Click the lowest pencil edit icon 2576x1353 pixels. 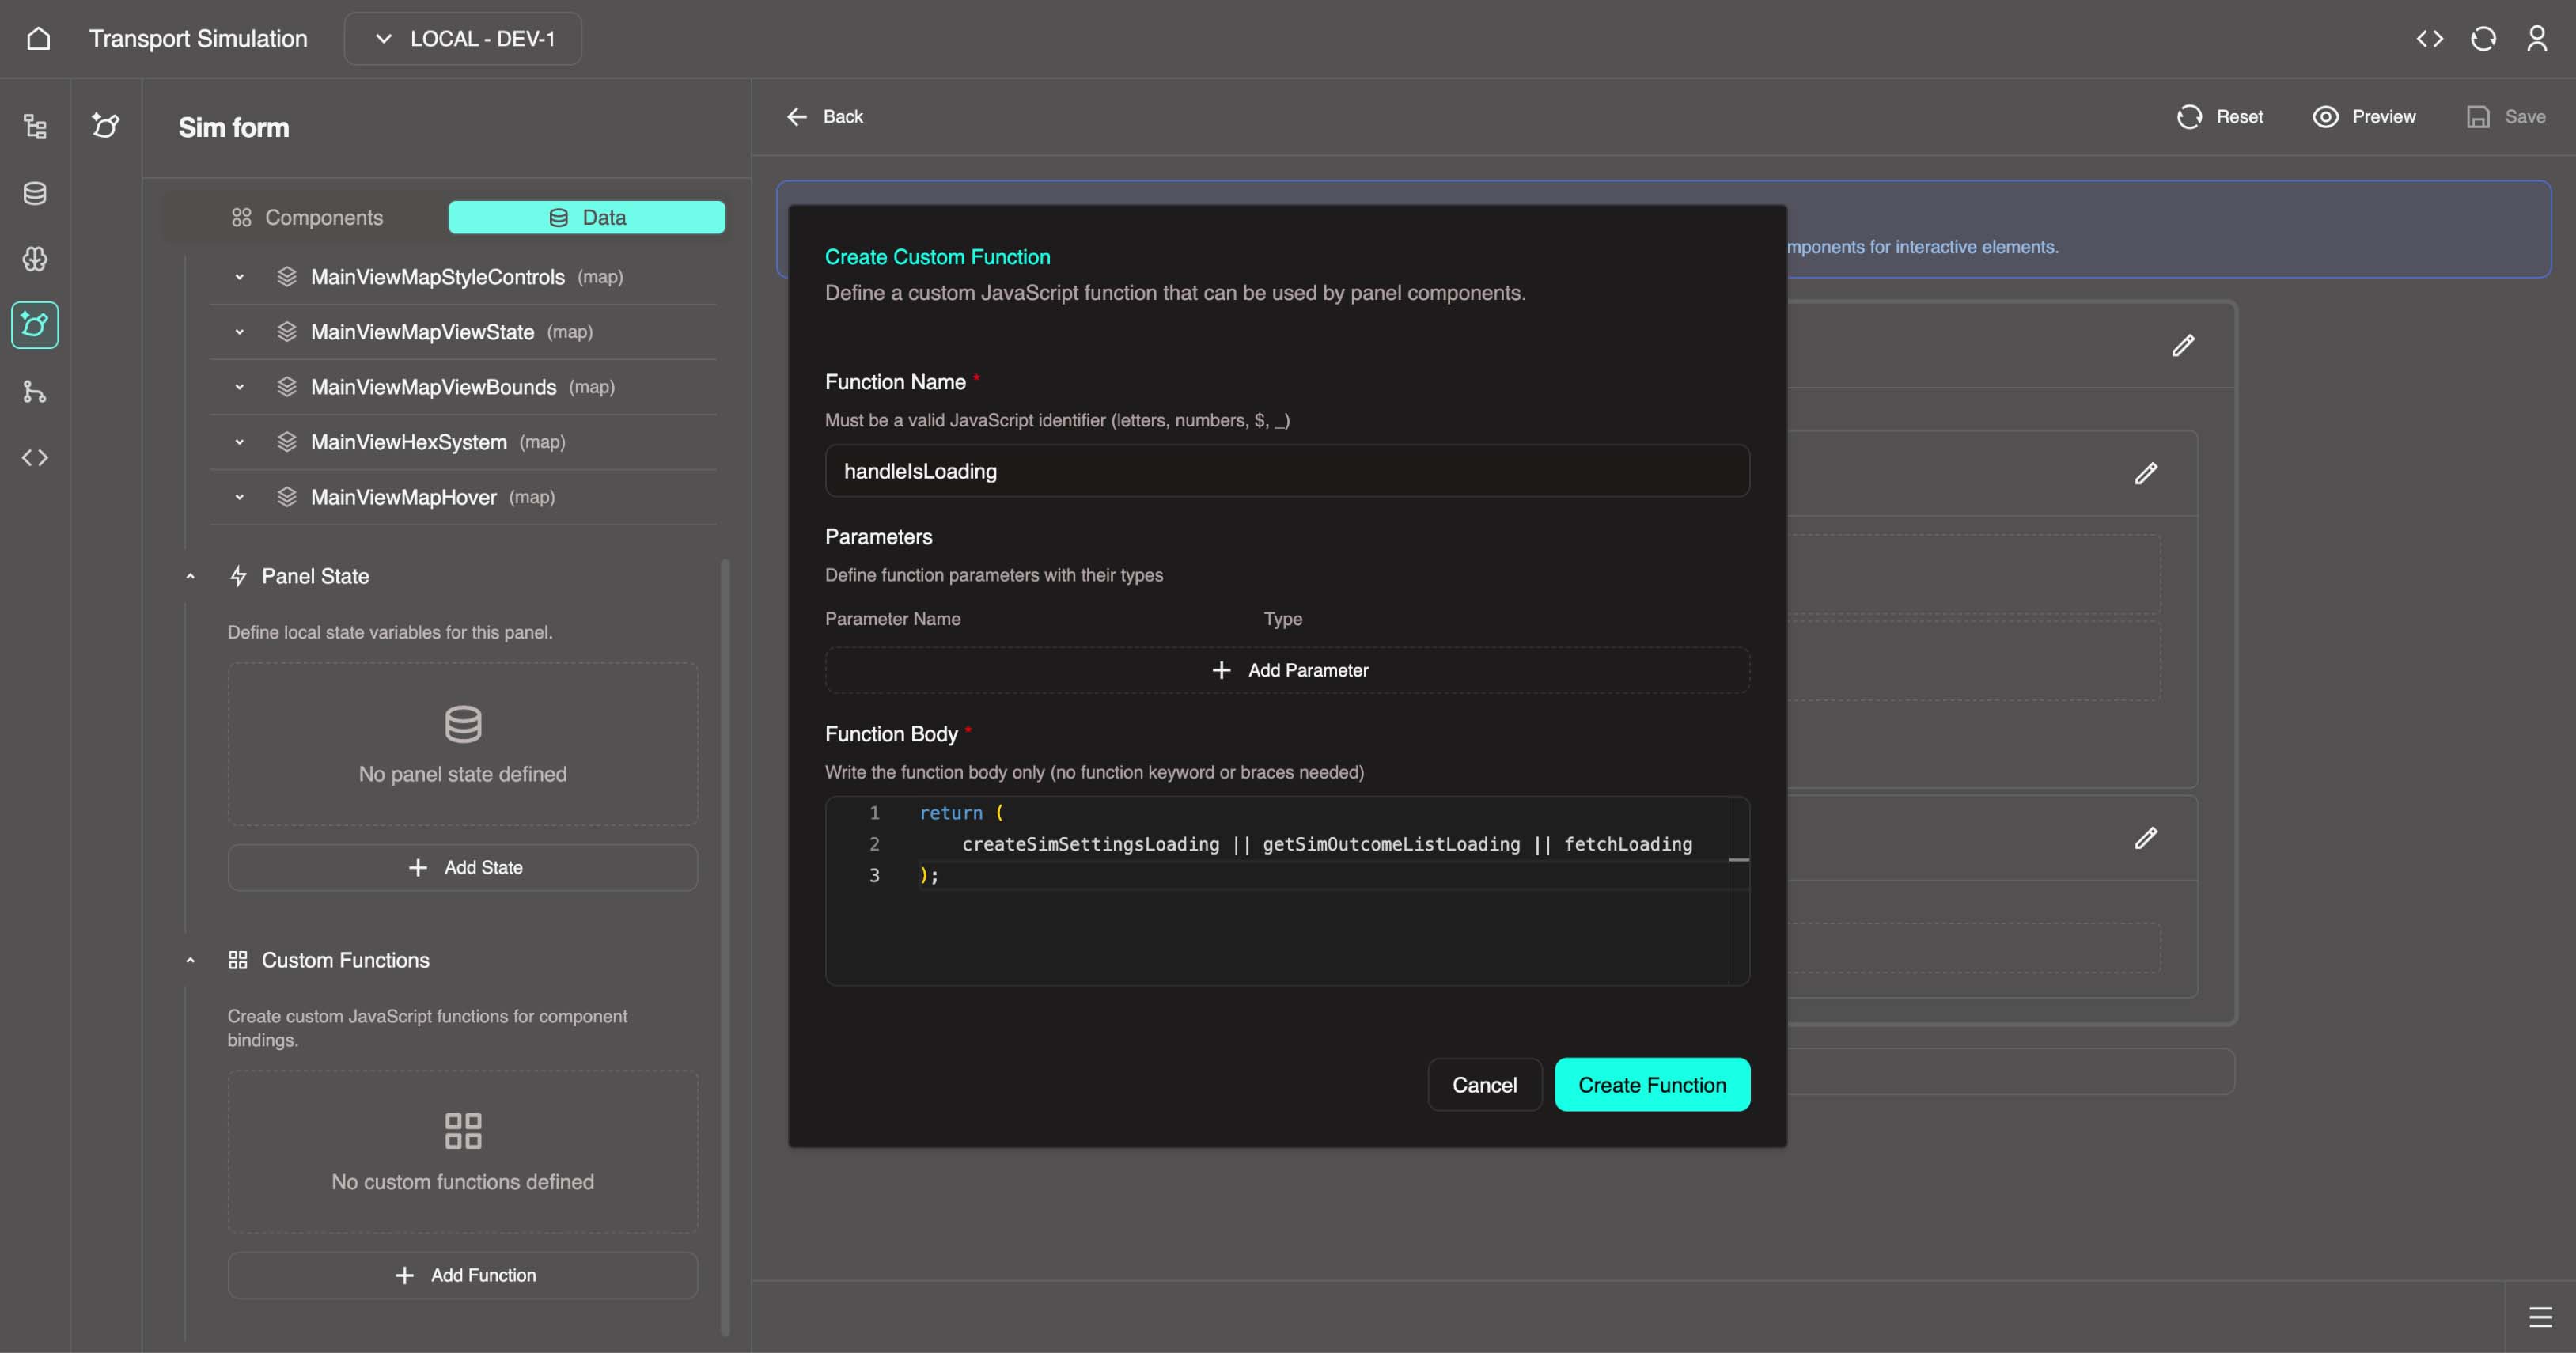pyautogui.click(x=2146, y=838)
